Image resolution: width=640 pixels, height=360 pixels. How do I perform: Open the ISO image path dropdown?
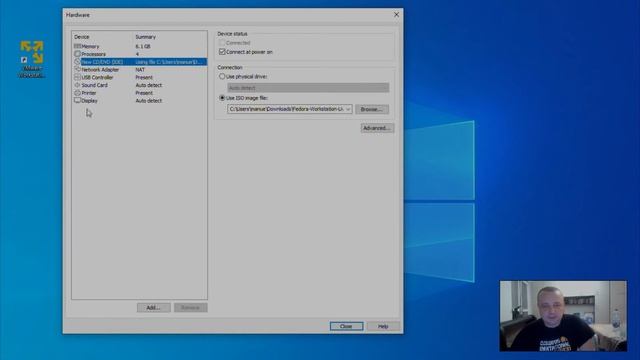pos(348,109)
